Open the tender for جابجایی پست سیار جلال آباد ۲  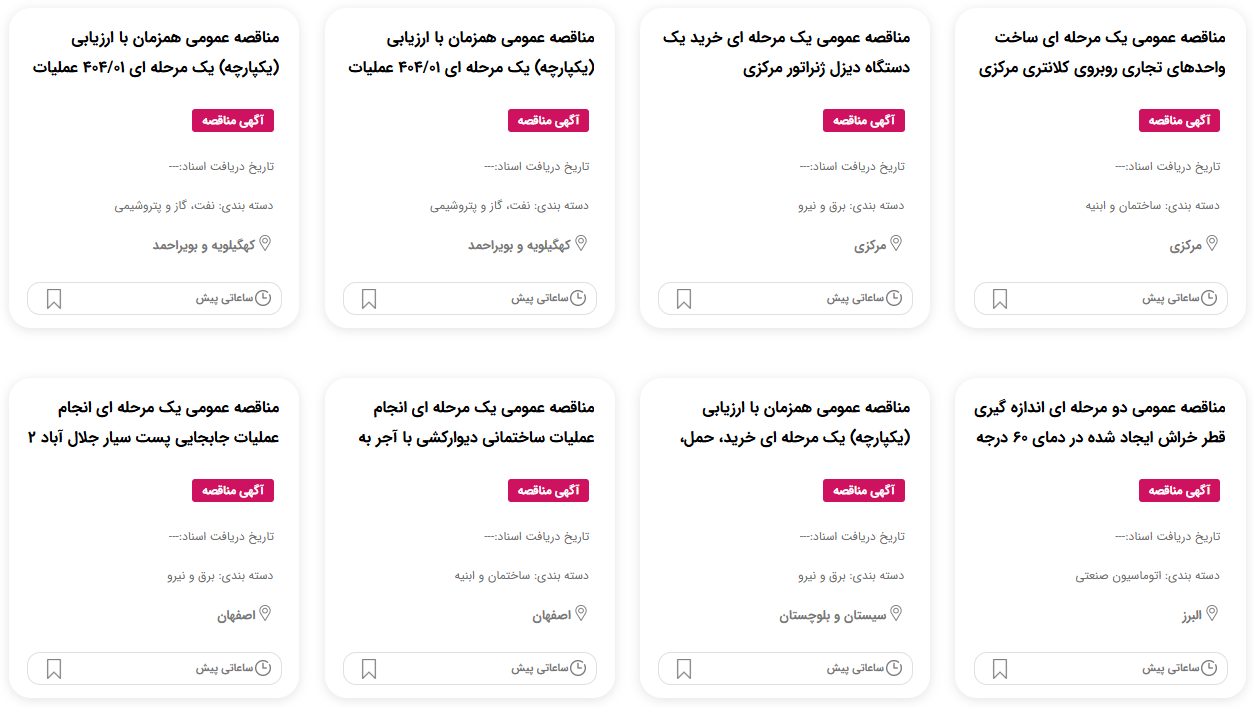coord(159,423)
